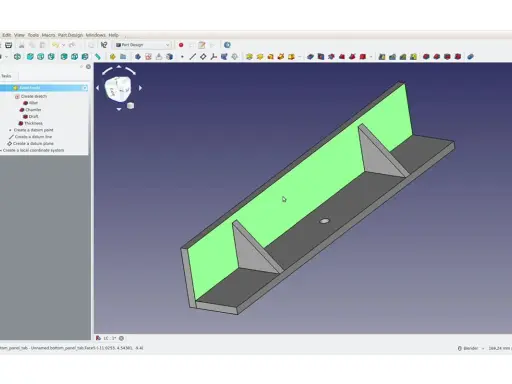Click Create a local coordinate system
Viewport: 512px width, 384px height.
[x=32, y=150]
